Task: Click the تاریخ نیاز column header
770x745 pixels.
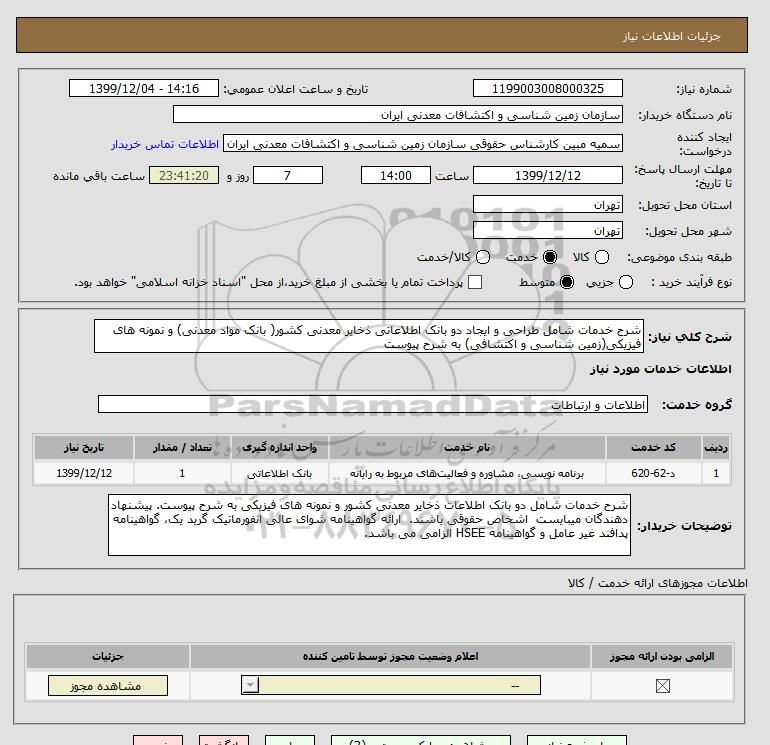Action: coord(84,447)
